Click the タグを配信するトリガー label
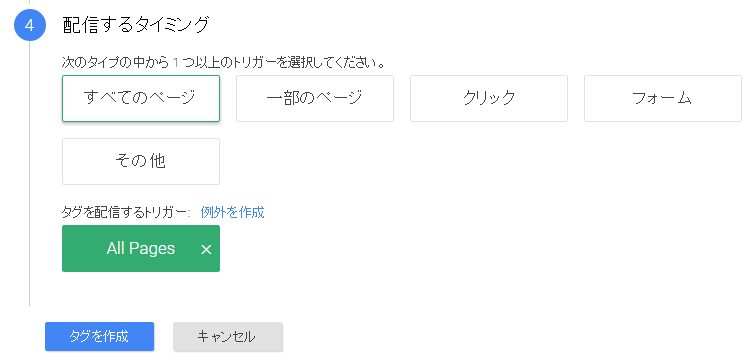This screenshot has width=753, height=364. point(126,212)
